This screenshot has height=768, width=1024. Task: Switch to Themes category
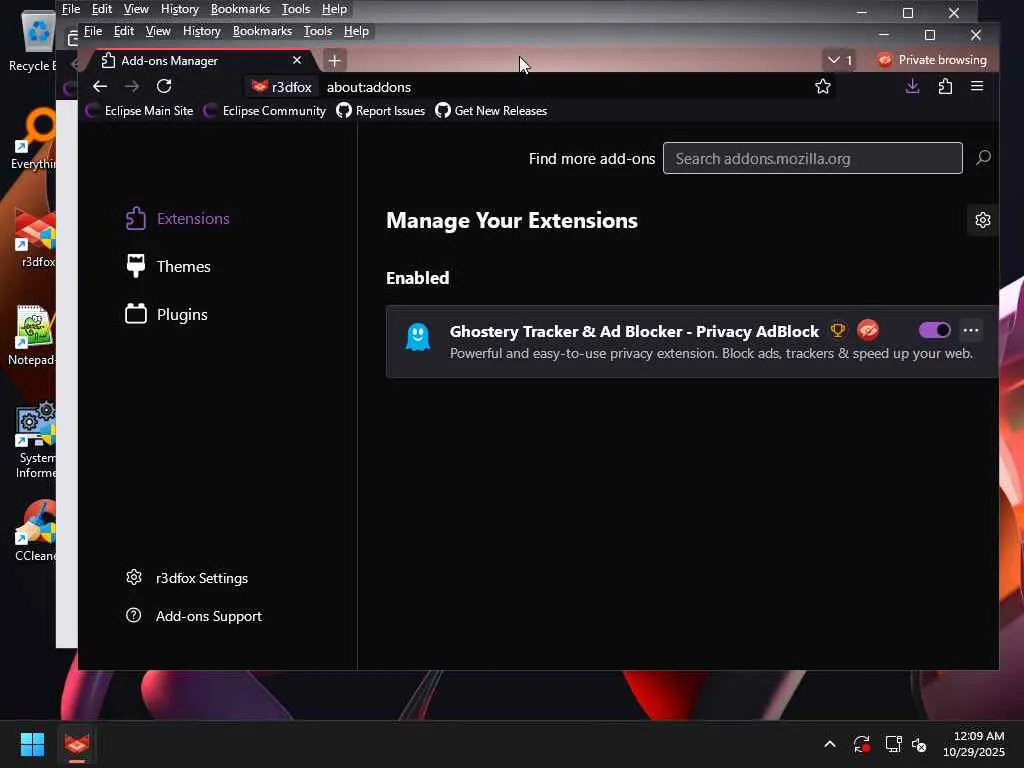click(168, 266)
